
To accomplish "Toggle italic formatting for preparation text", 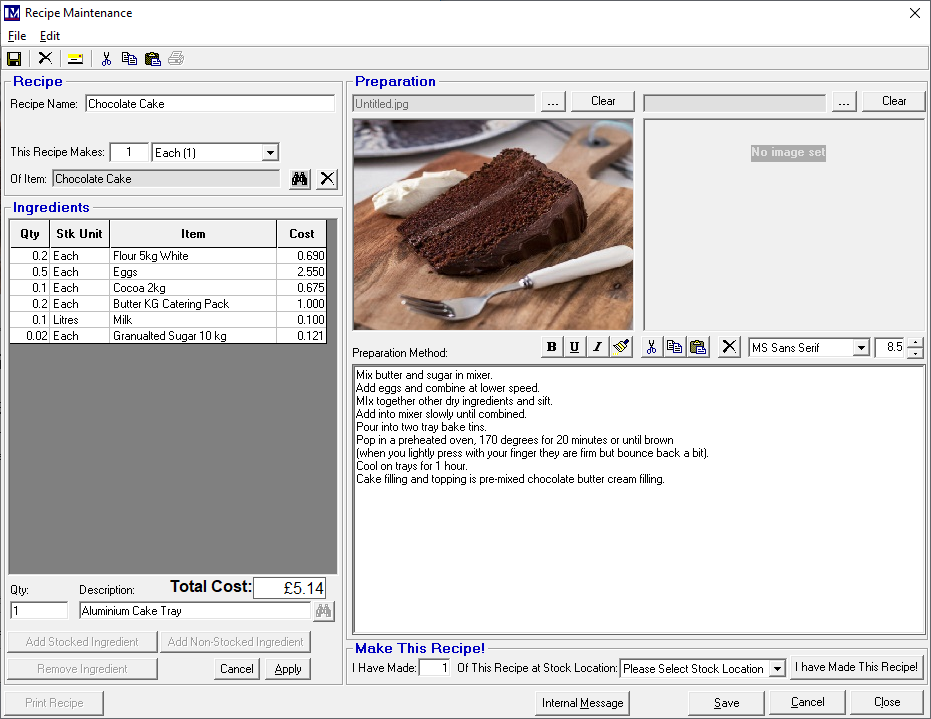I will pos(597,347).
